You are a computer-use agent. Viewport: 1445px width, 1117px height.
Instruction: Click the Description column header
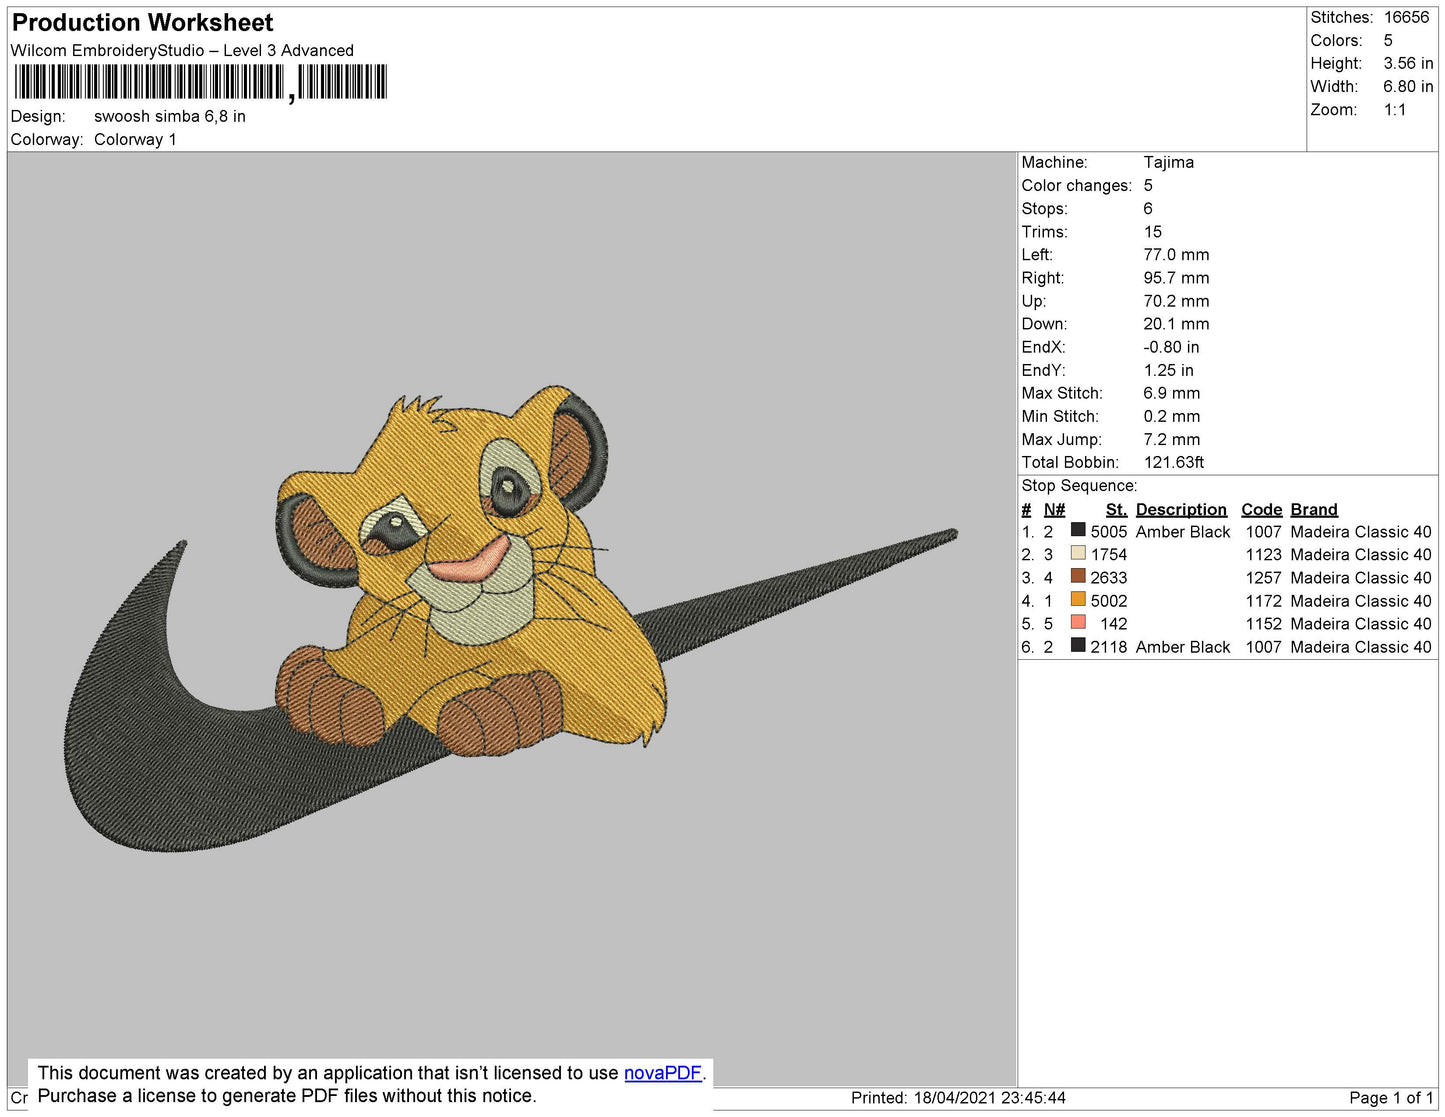coord(1180,509)
